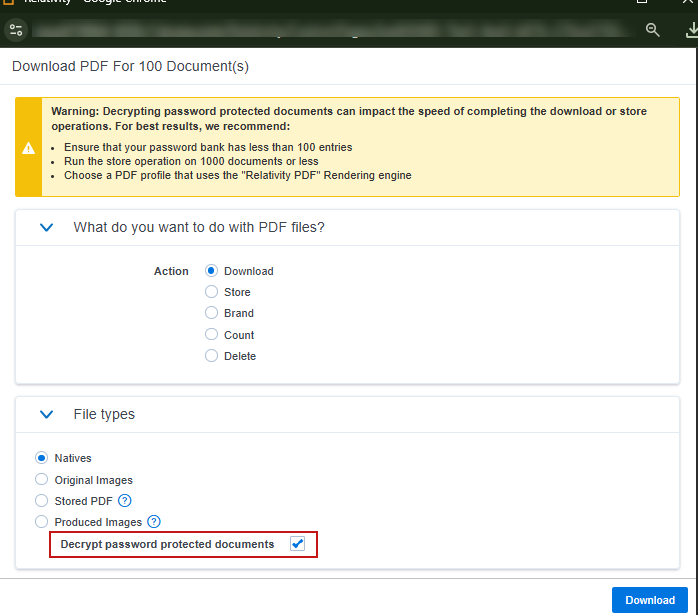
Task: Select the Store action radio button
Action: pyautogui.click(x=211, y=291)
